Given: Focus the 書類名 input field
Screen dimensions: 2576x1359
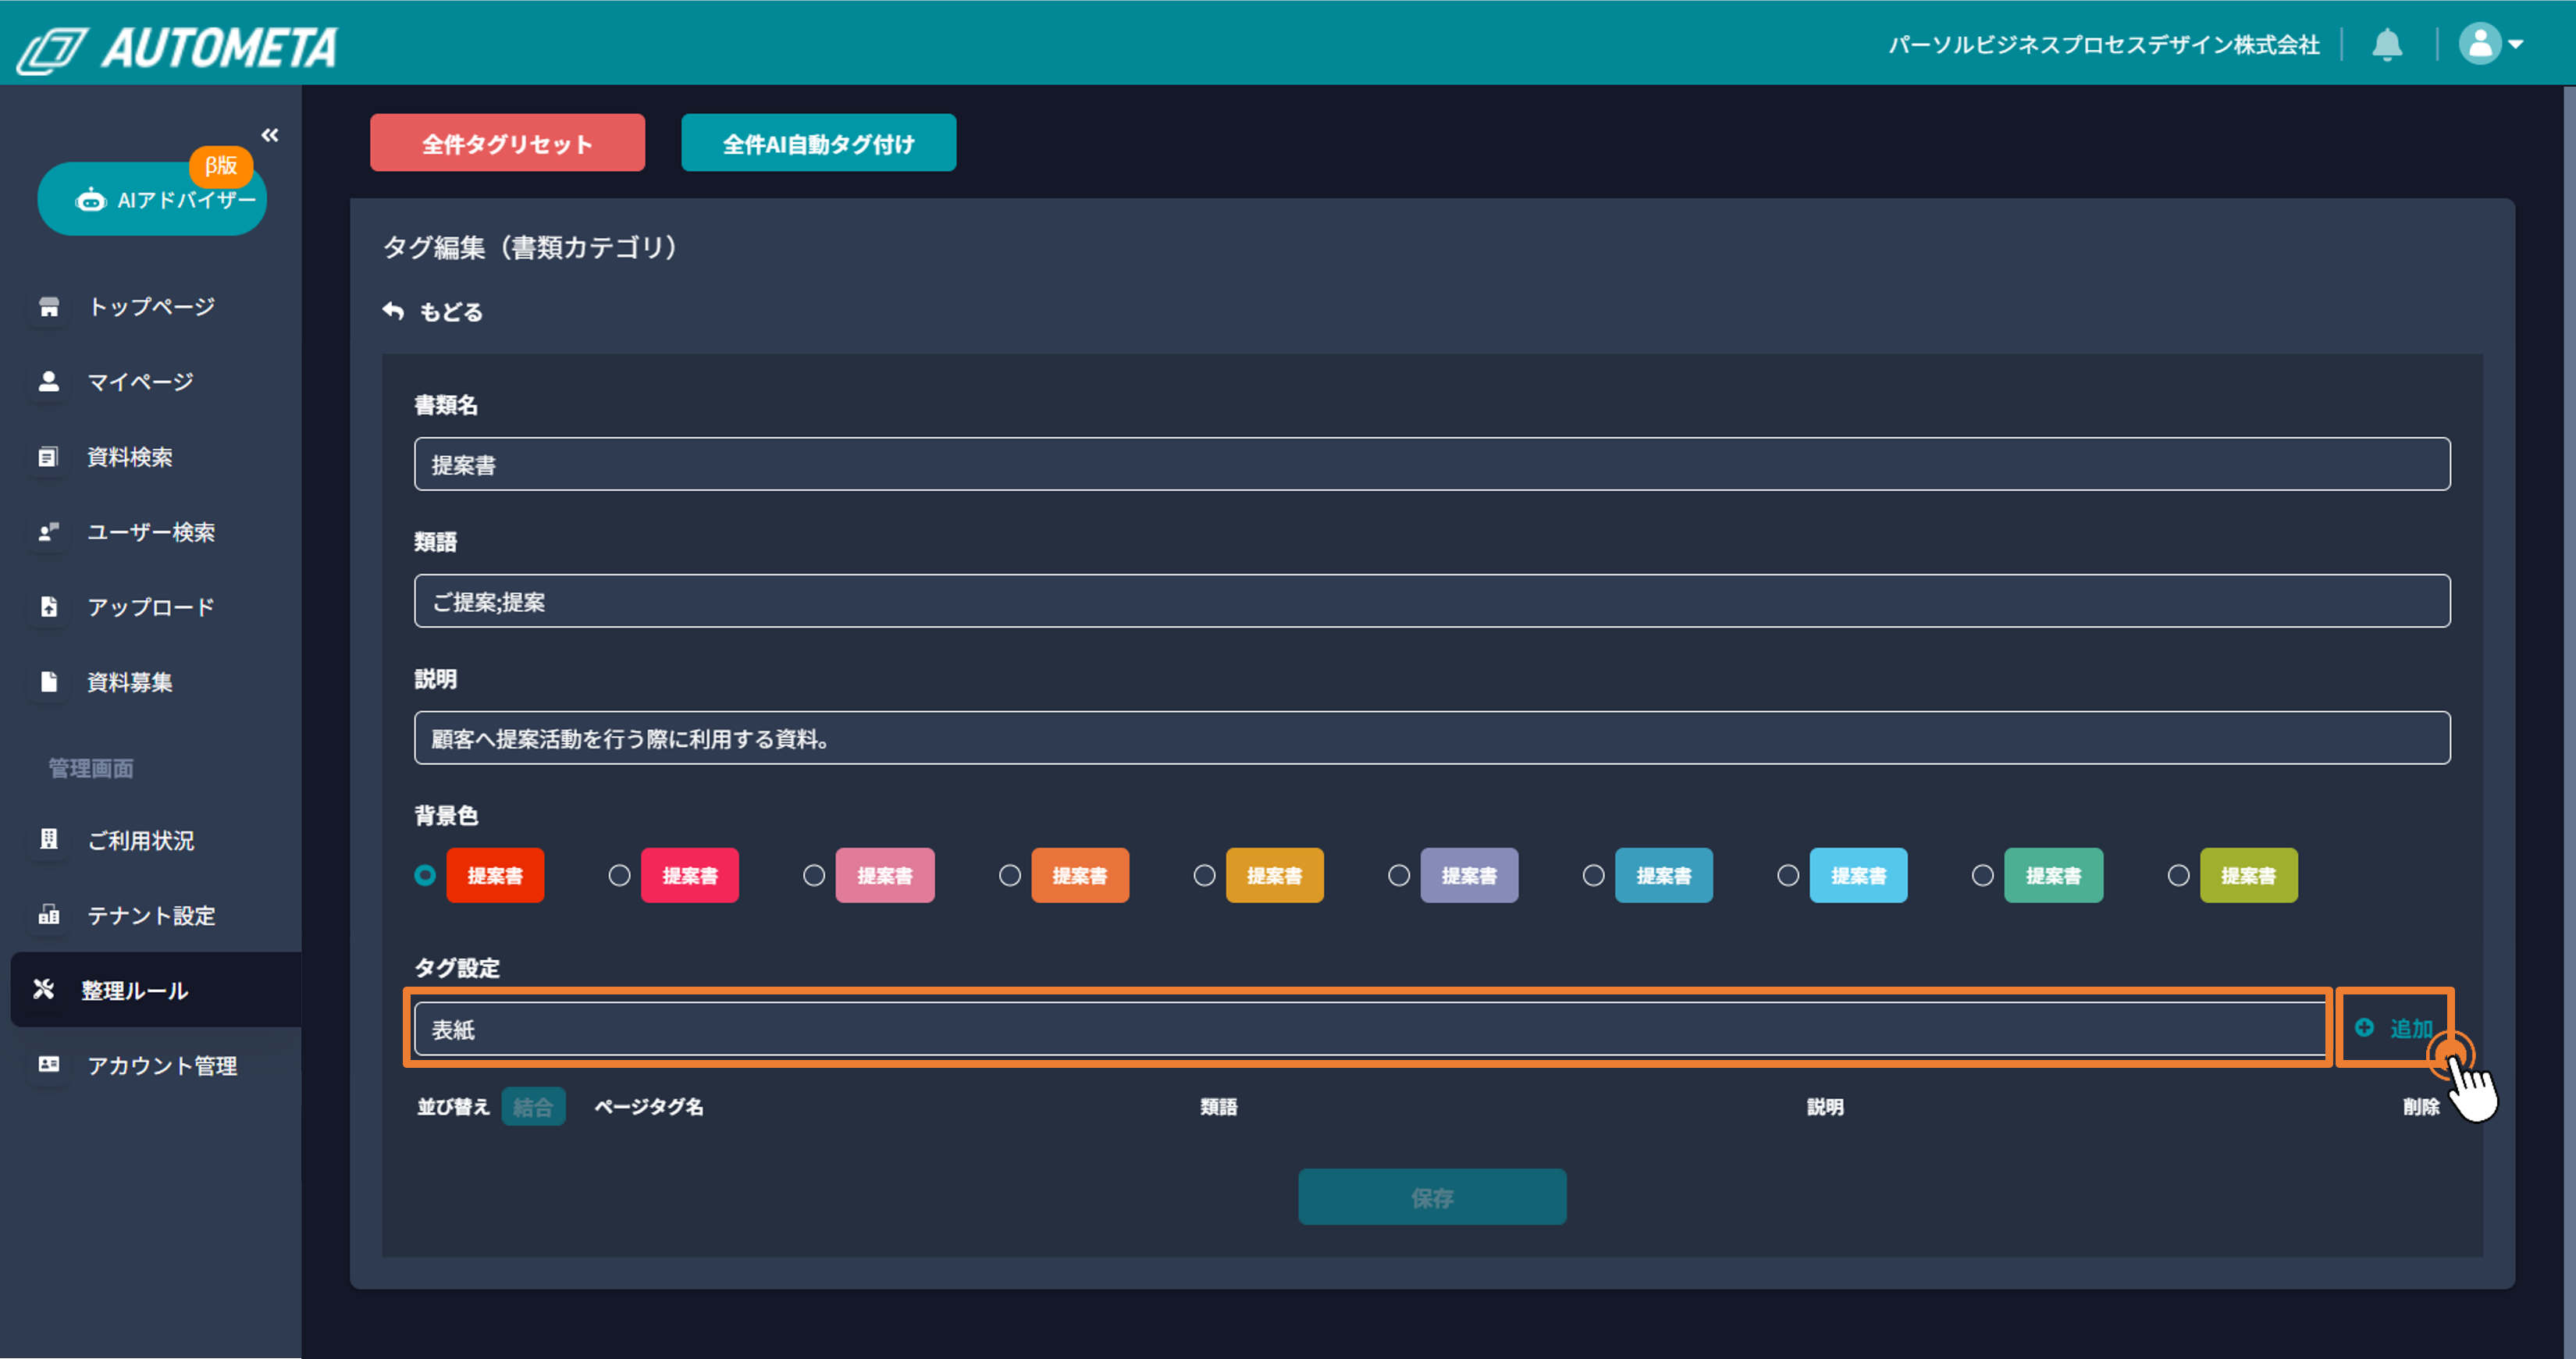Looking at the screenshot, I should [x=1432, y=464].
